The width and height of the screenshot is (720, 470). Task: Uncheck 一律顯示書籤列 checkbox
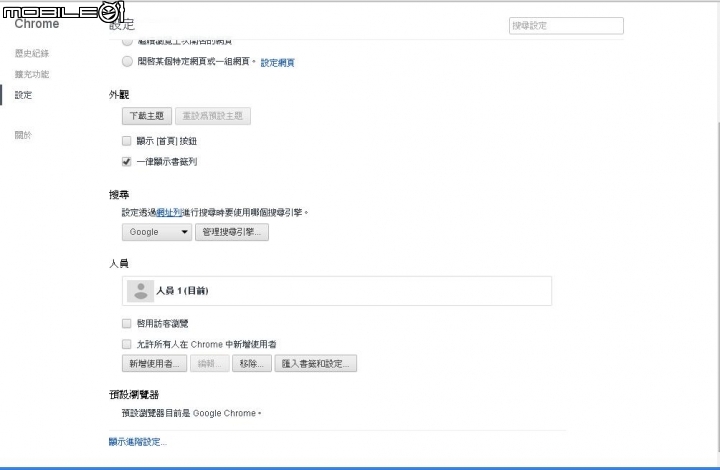[x=127, y=162]
